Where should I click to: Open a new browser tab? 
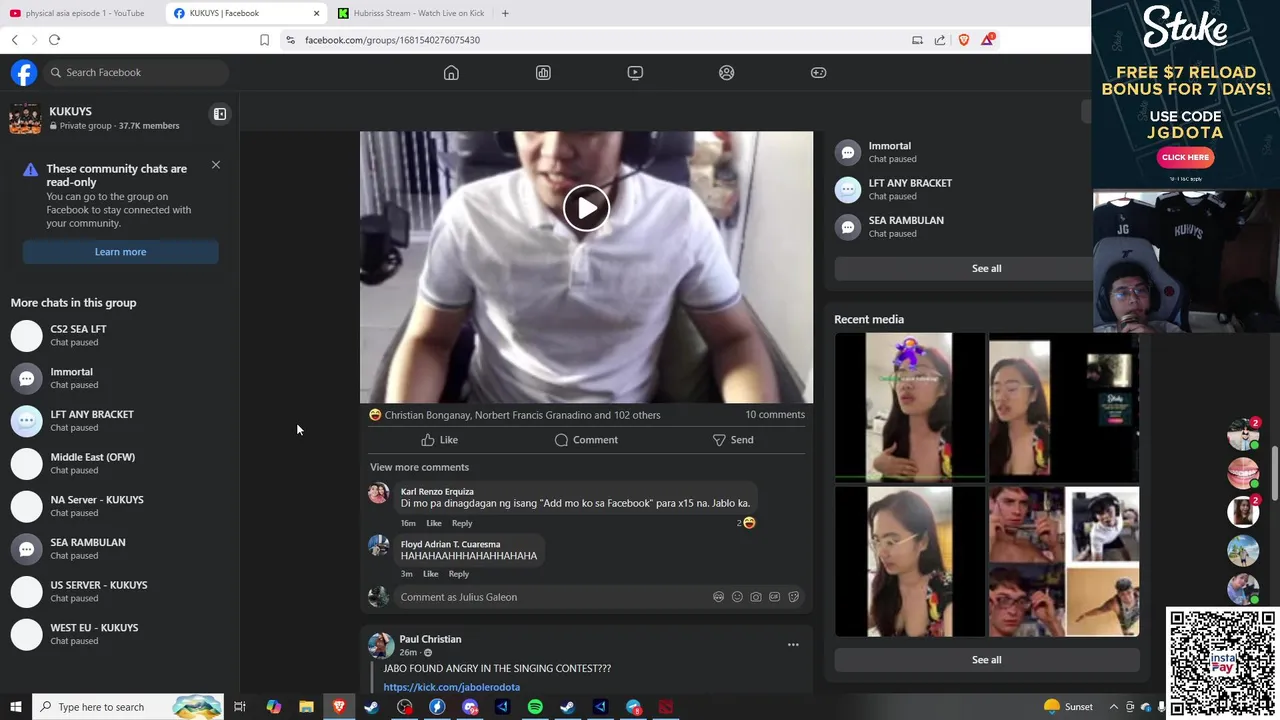(505, 13)
